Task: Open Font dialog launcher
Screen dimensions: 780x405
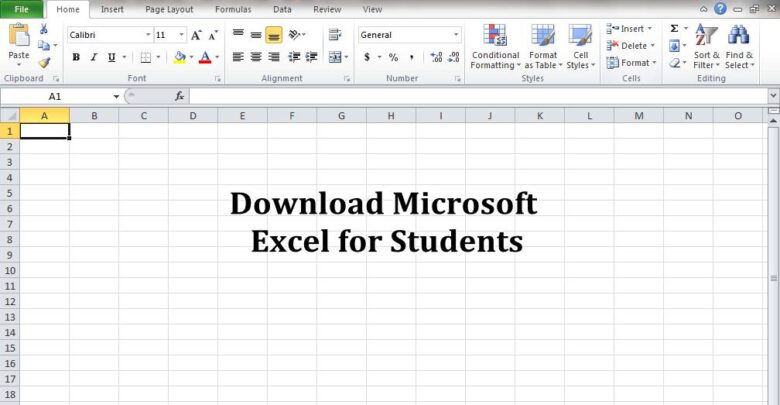Action: click(x=217, y=79)
